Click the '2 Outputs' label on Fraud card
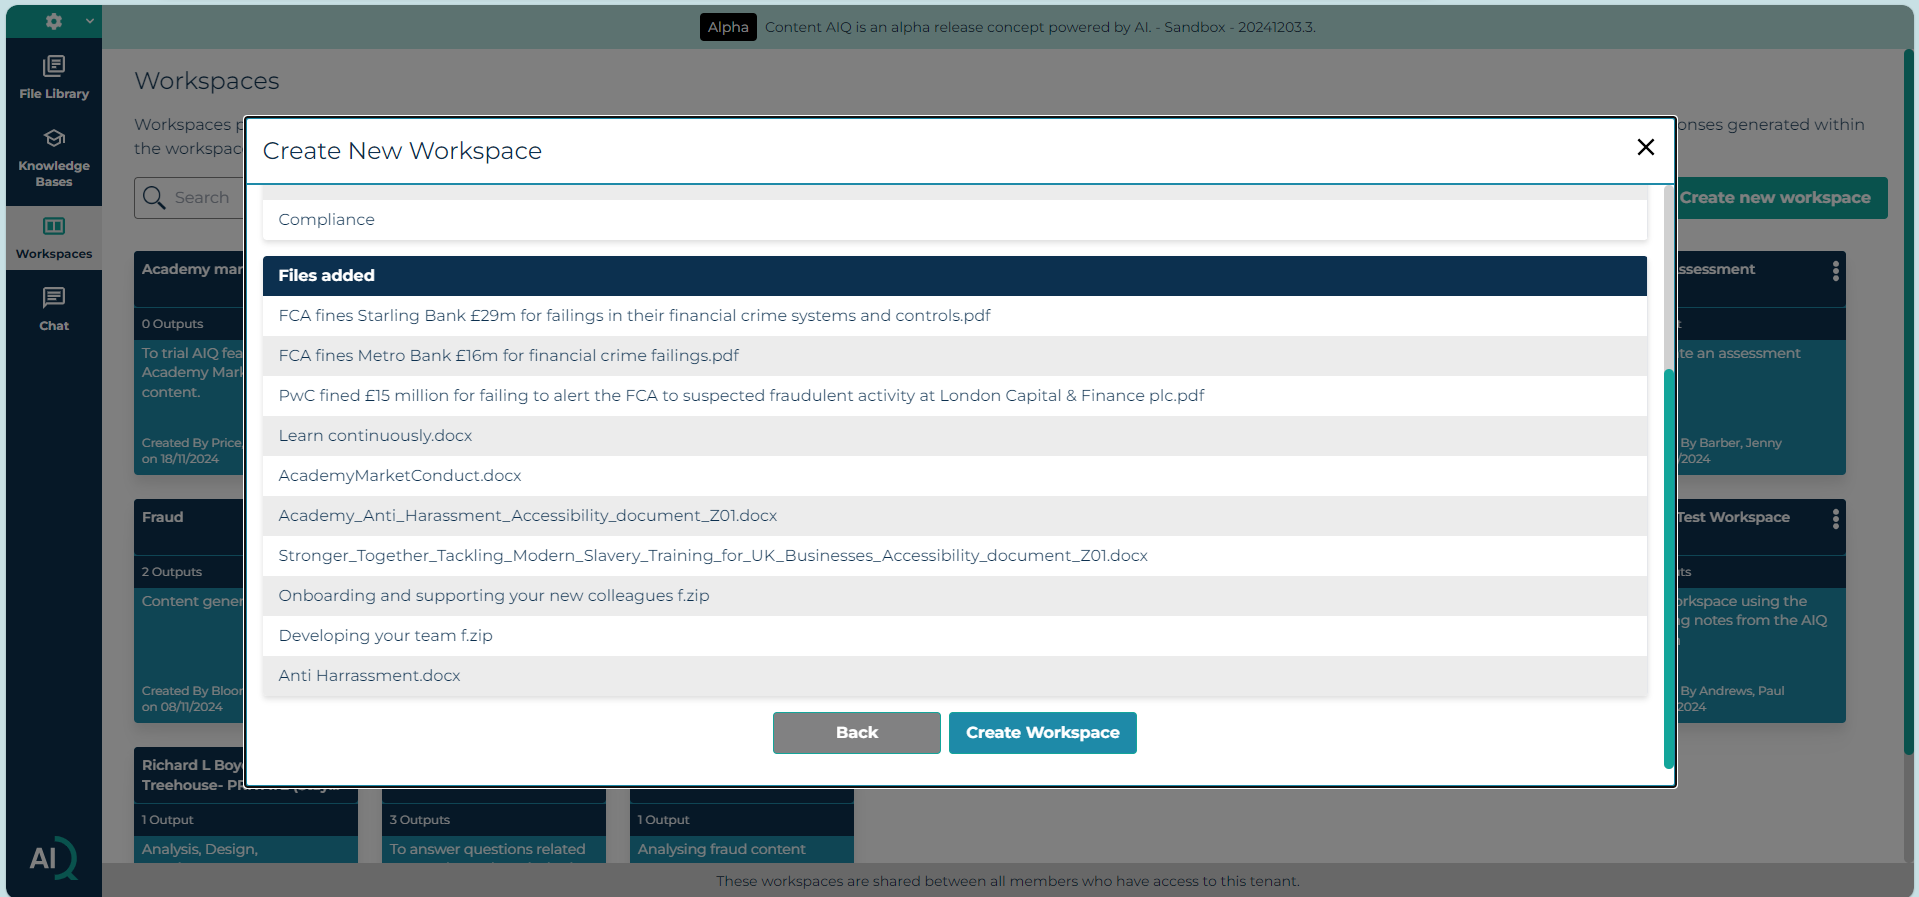 pos(172,572)
